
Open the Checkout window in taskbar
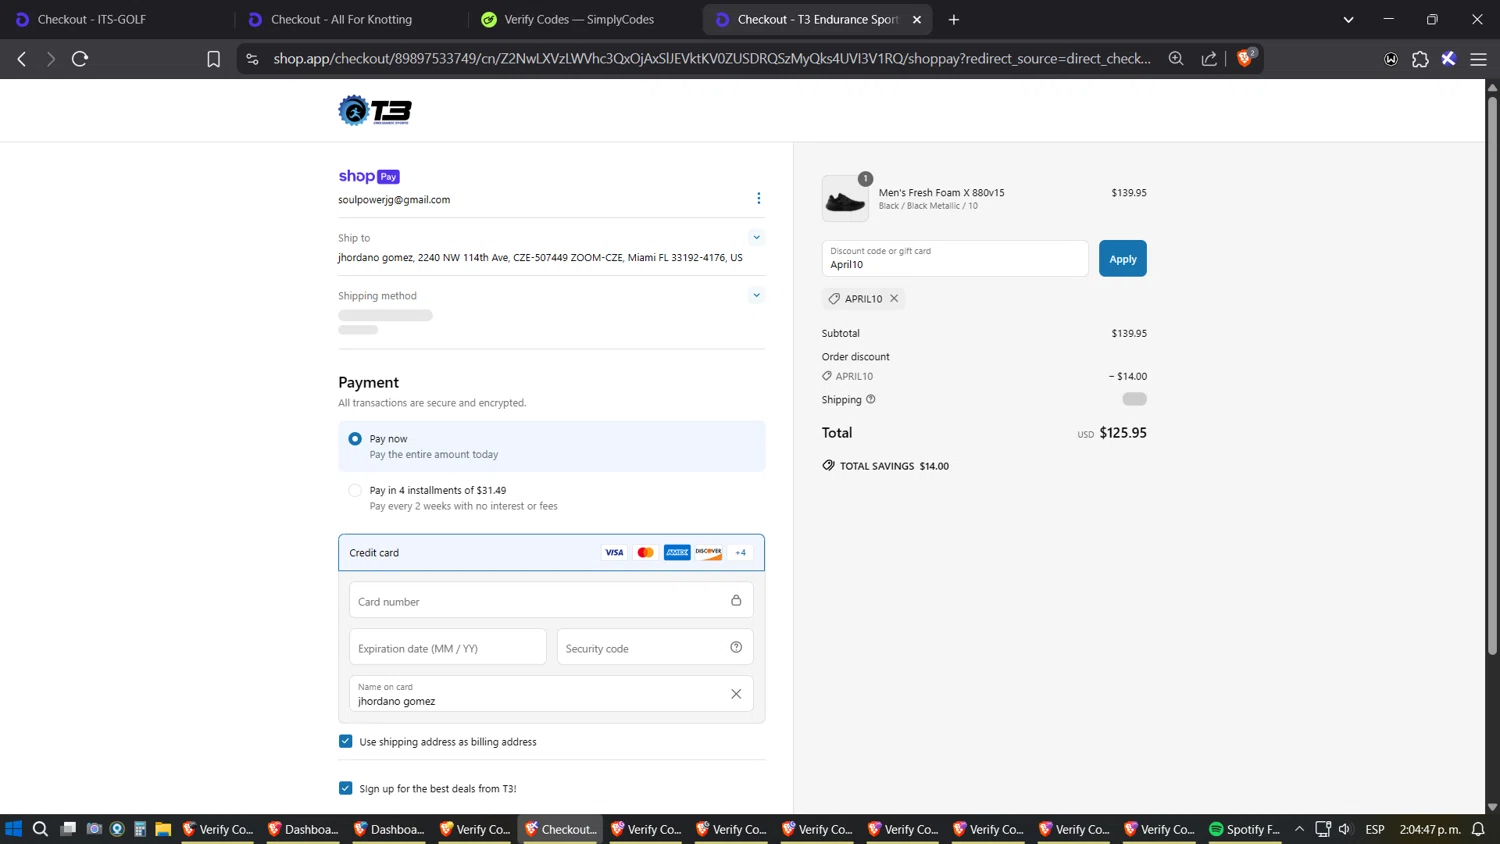click(x=561, y=829)
